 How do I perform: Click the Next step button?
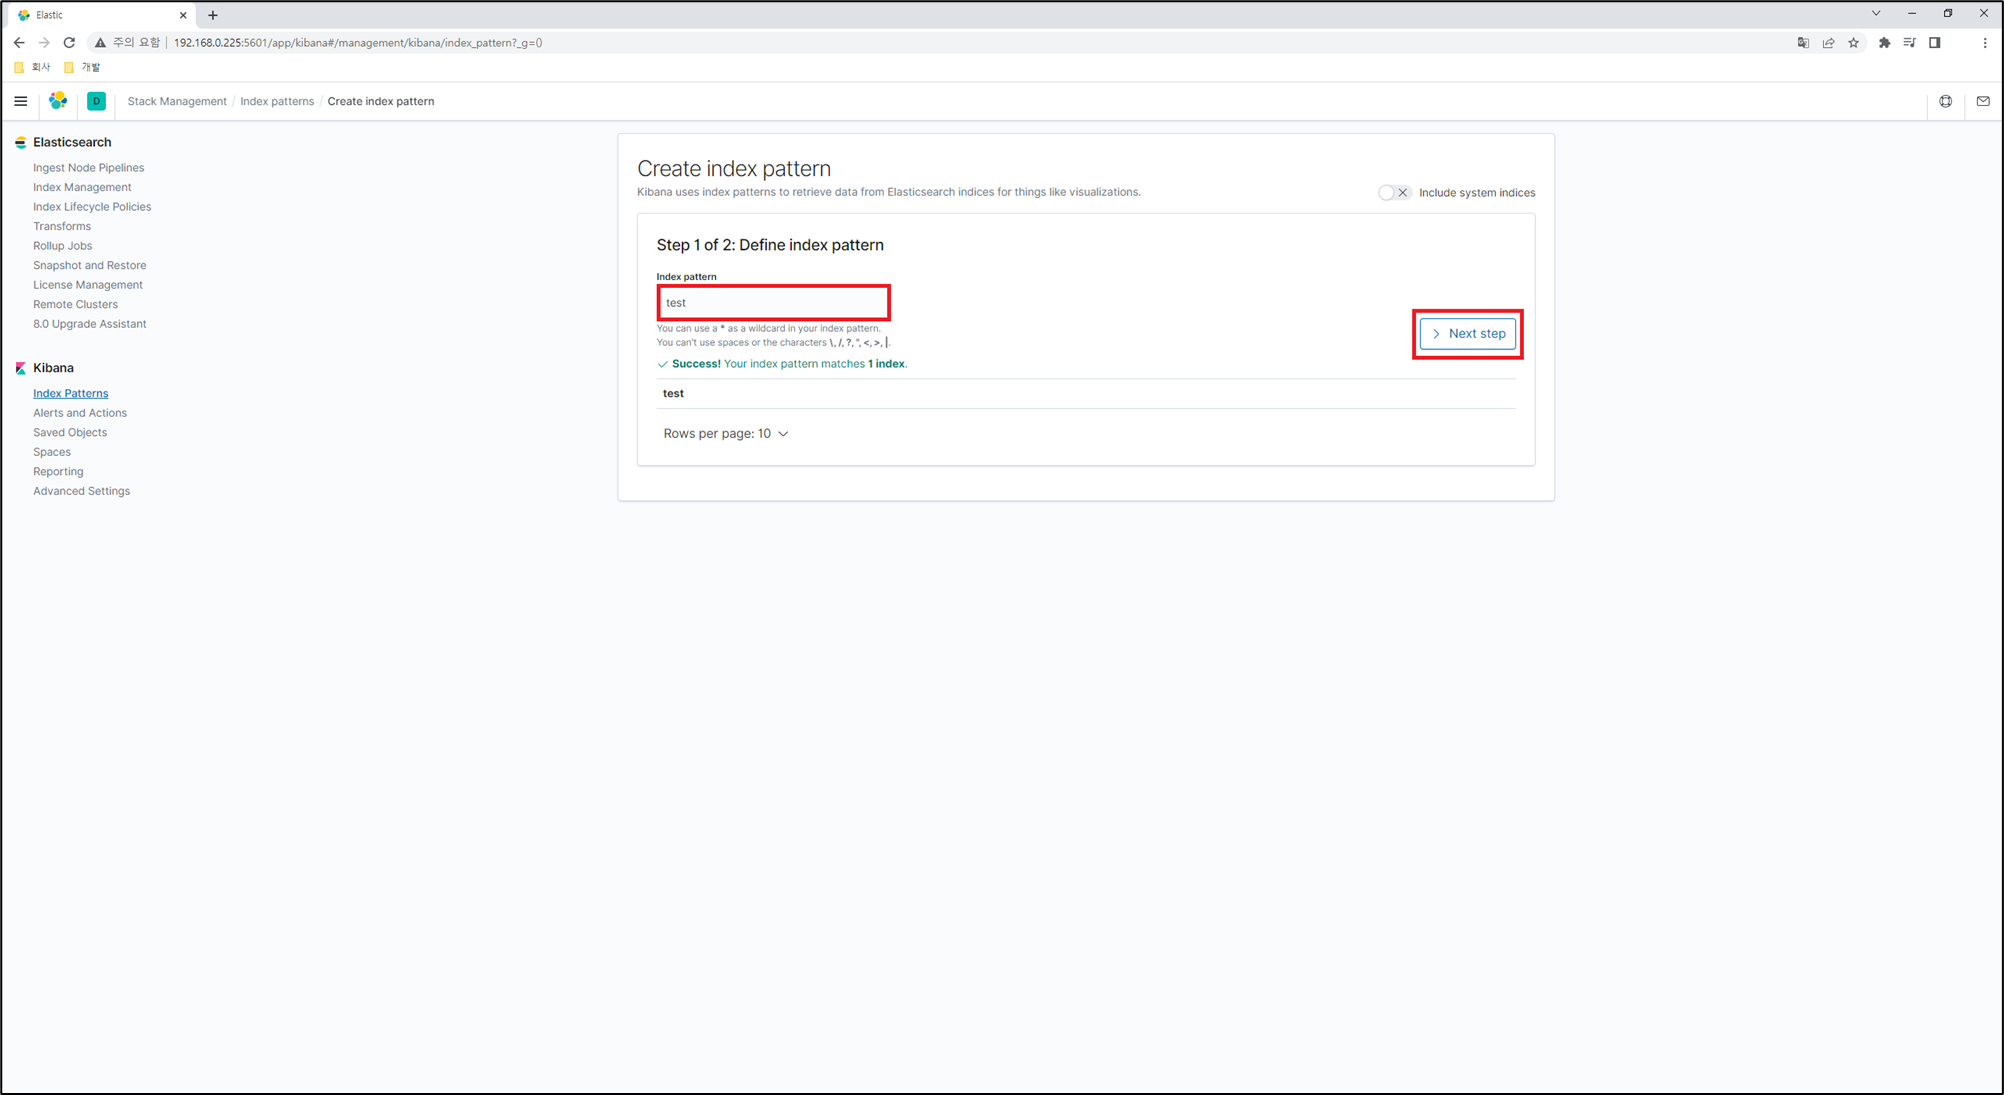(x=1468, y=334)
